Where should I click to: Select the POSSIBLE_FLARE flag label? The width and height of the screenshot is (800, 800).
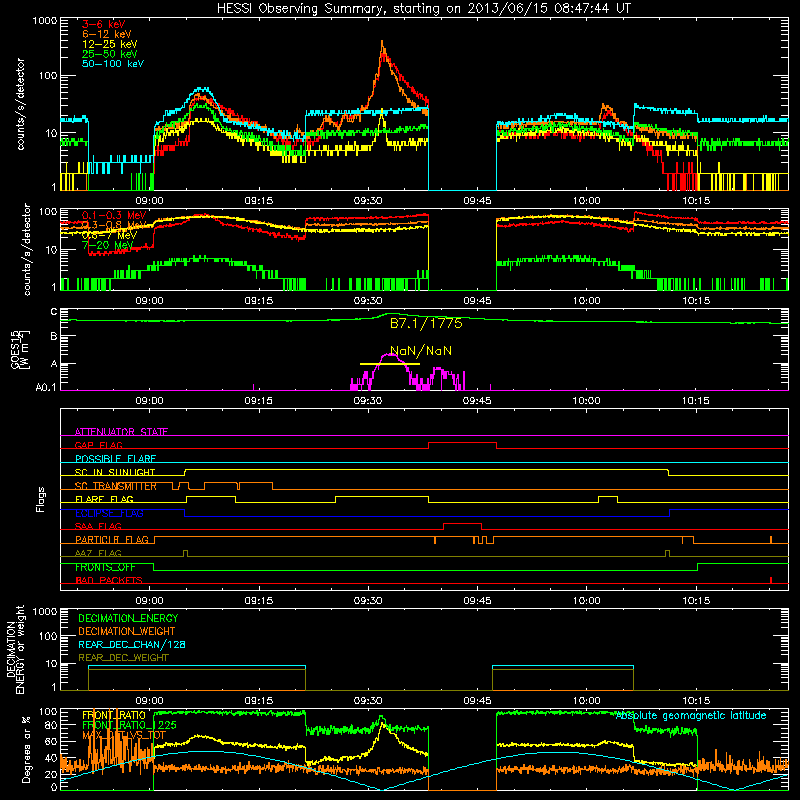(115, 459)
